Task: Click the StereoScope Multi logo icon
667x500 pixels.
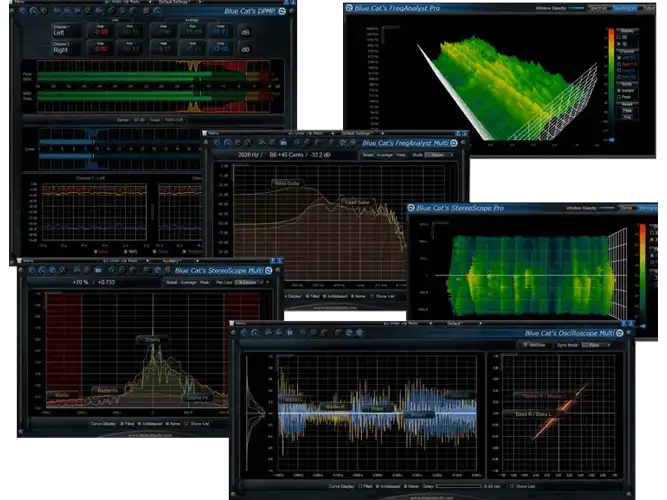Action: click(x=269, y=271)
